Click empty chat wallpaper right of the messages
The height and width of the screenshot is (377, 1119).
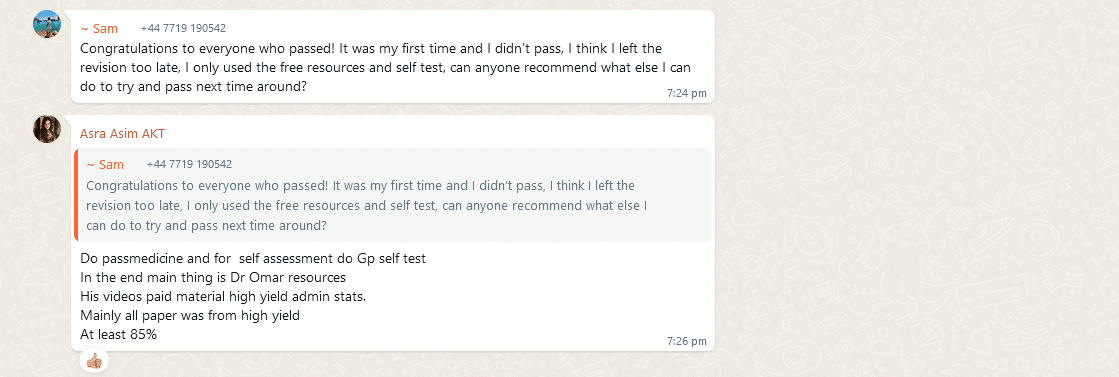tap(913, 193)
